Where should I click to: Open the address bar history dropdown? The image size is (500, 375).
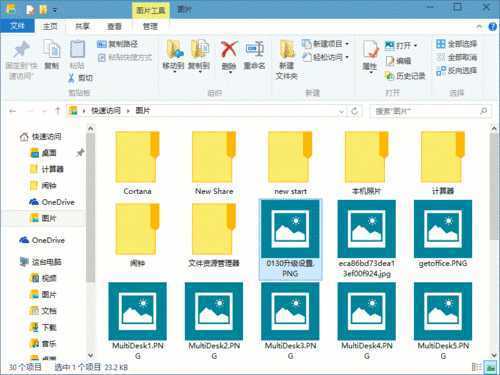341,111
